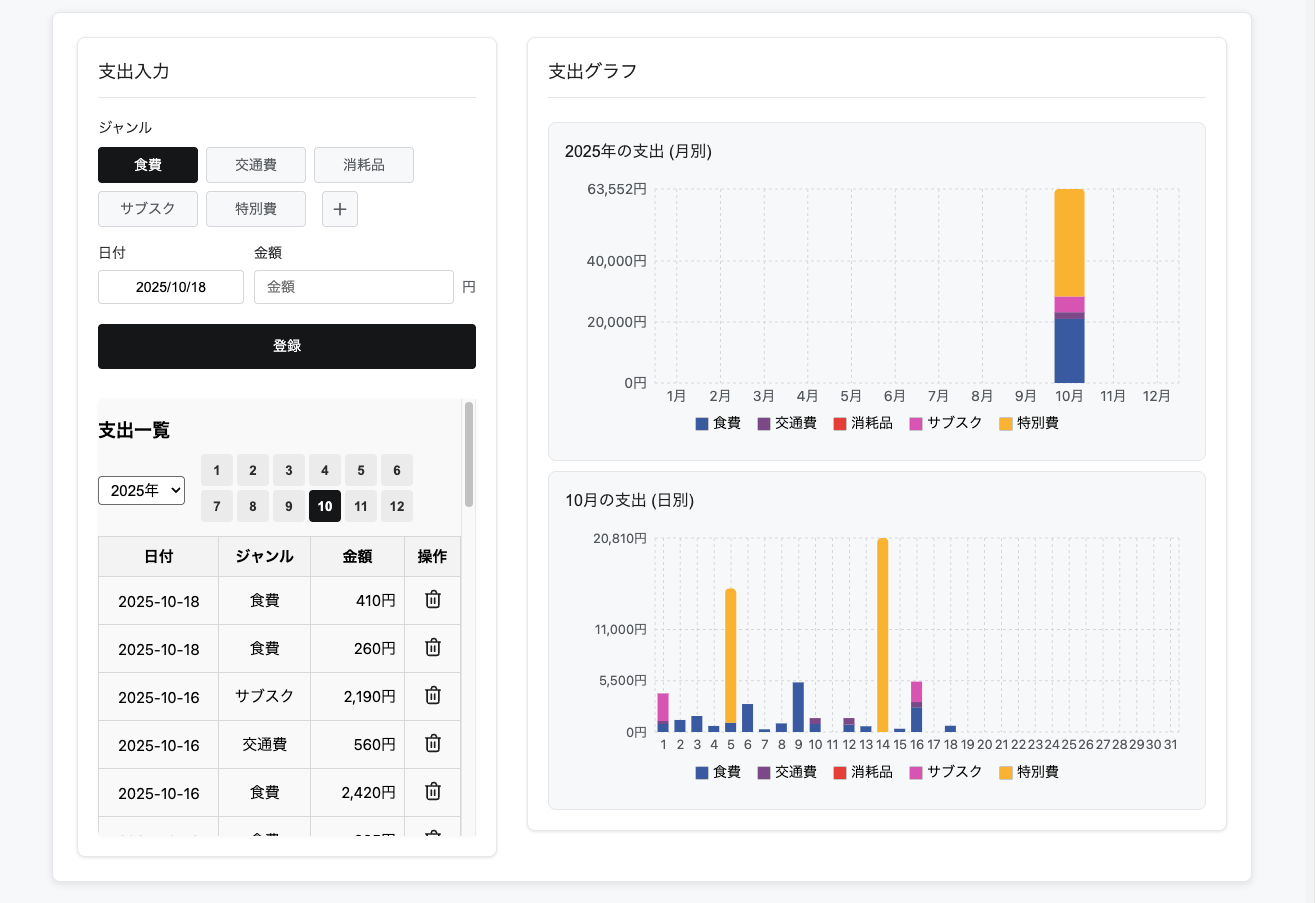Add a new genre with plus button

(340, 209)
